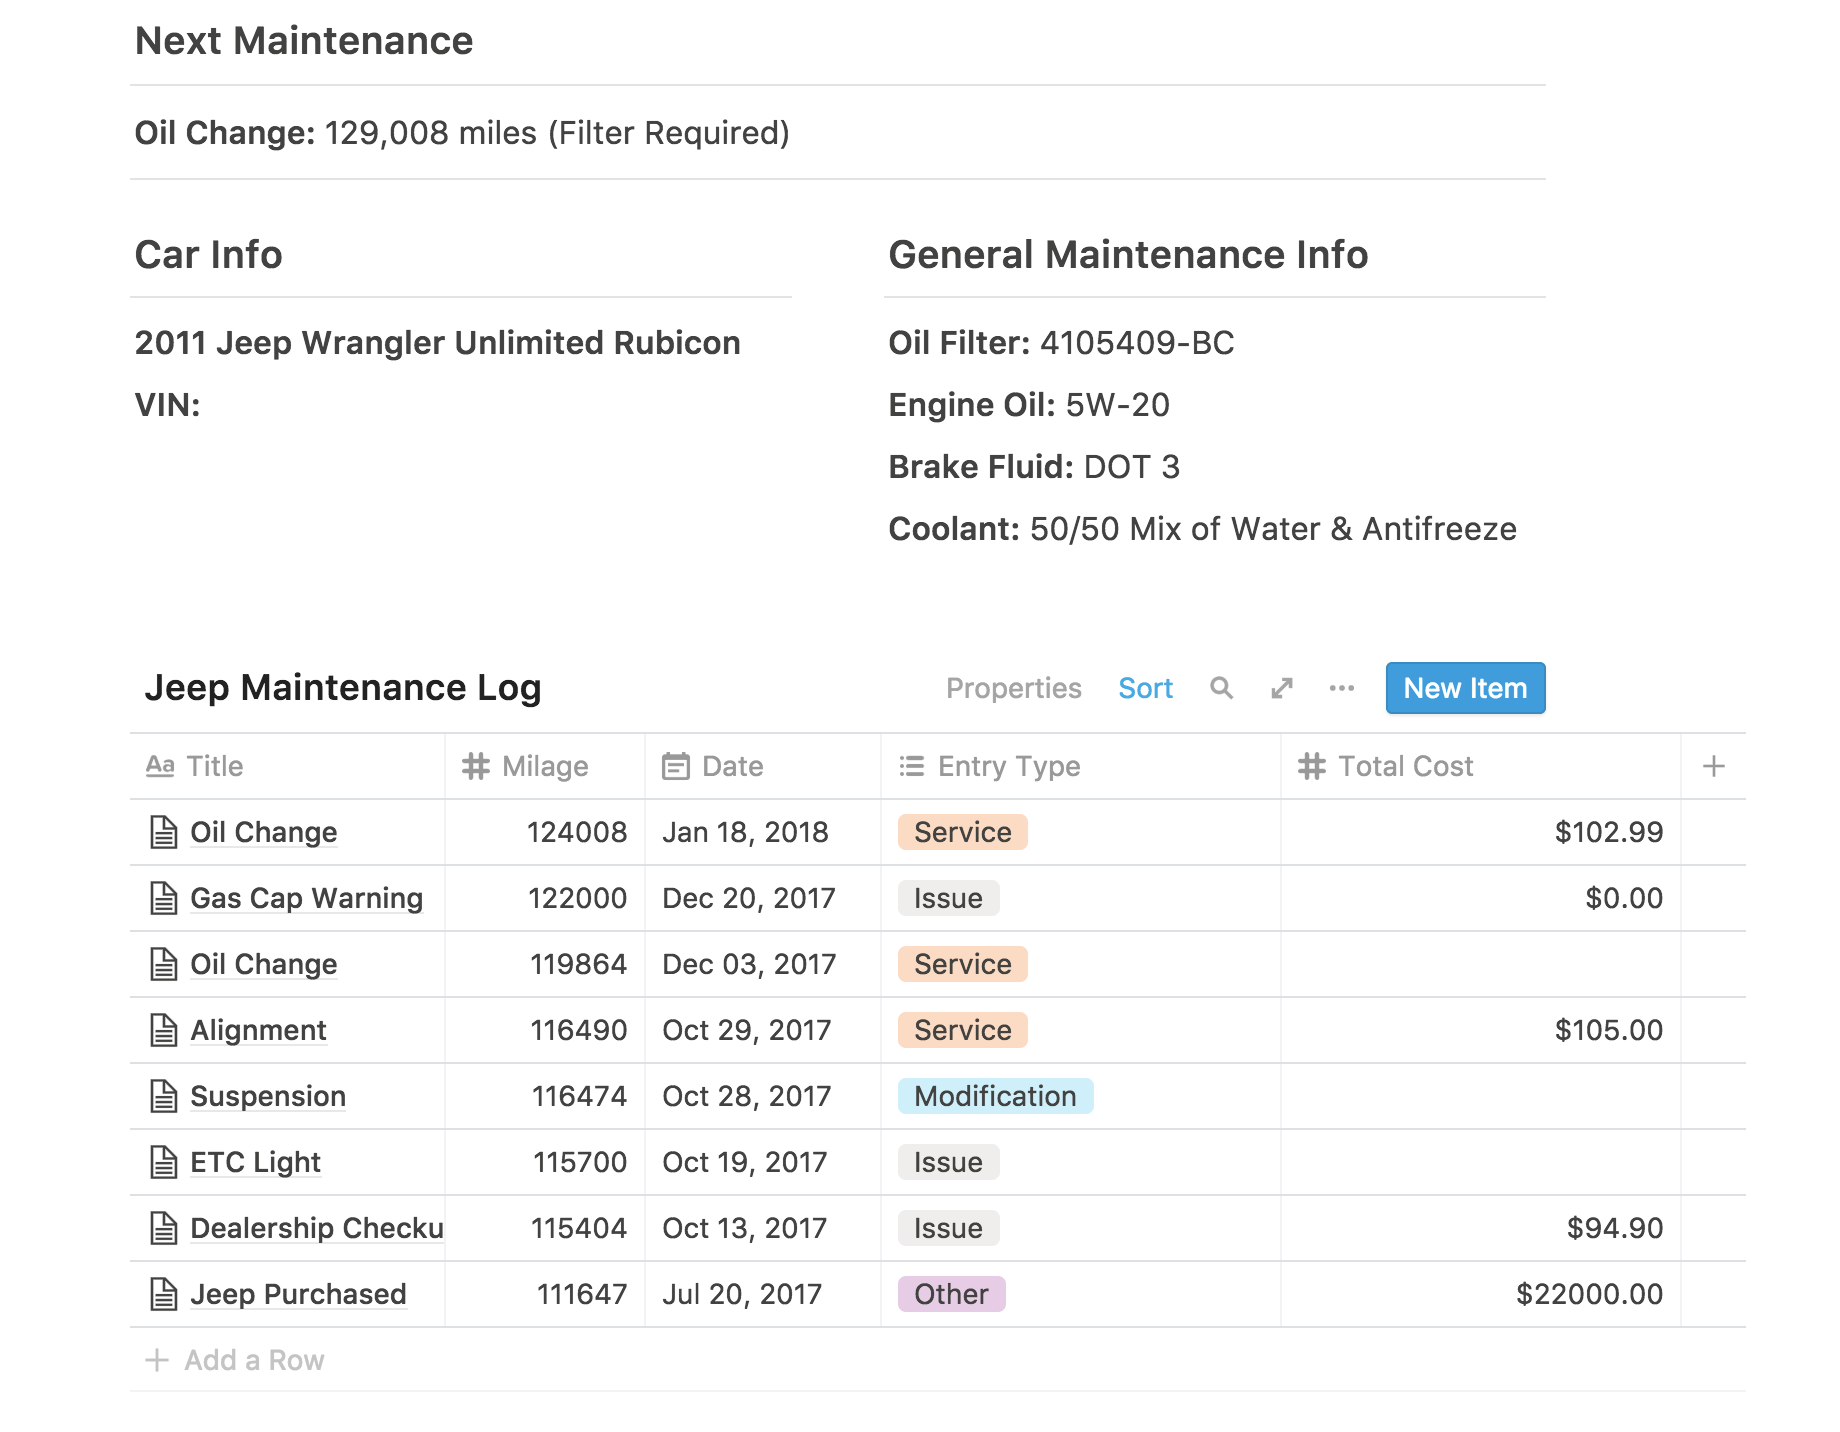
Task: Click the 2011 Jeep Wrangler Unlimited Rubicon text
Action: tap(438, 343)
